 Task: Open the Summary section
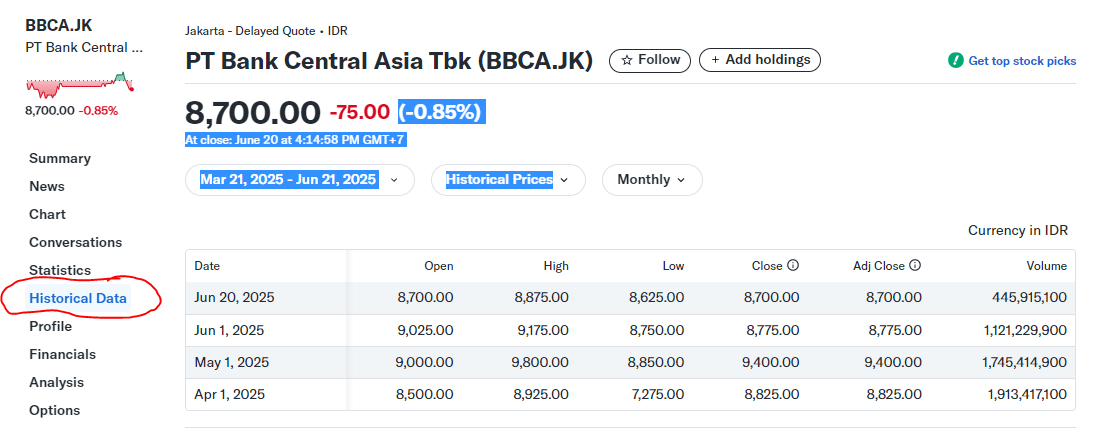pos(60,158)
